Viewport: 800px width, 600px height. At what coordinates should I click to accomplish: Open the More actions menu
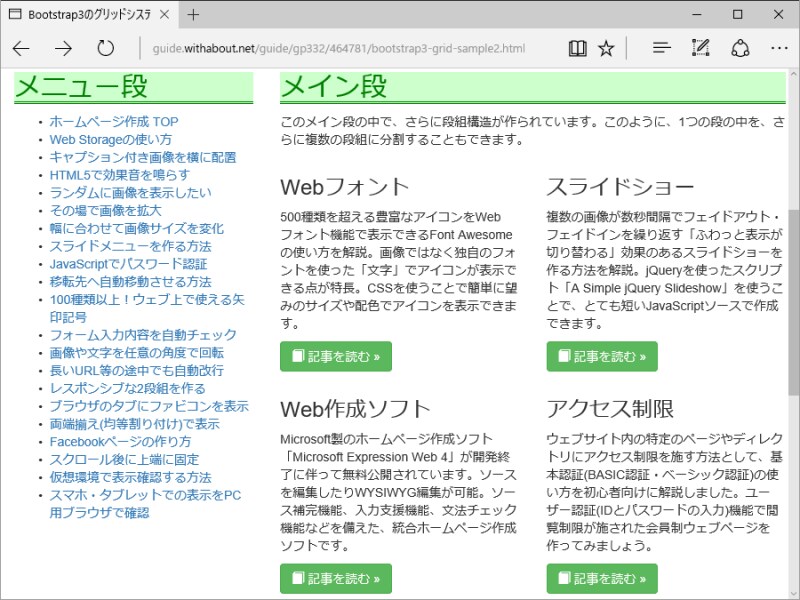click(779, 46)
